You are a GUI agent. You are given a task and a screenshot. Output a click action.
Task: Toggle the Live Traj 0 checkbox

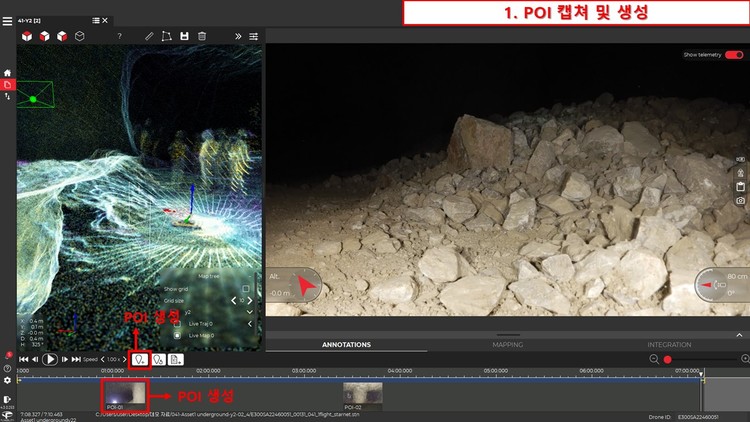coord(177,324)
